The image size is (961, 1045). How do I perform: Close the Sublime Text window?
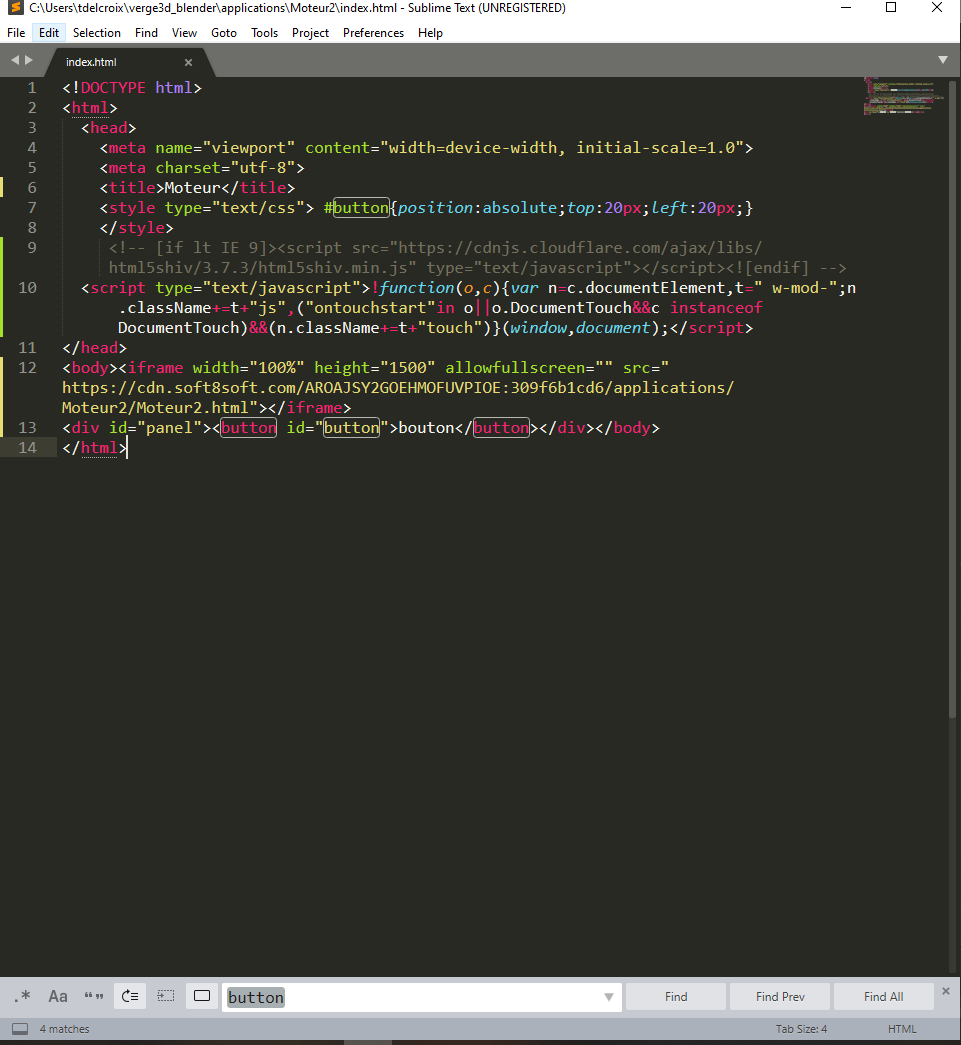point(937,8)
